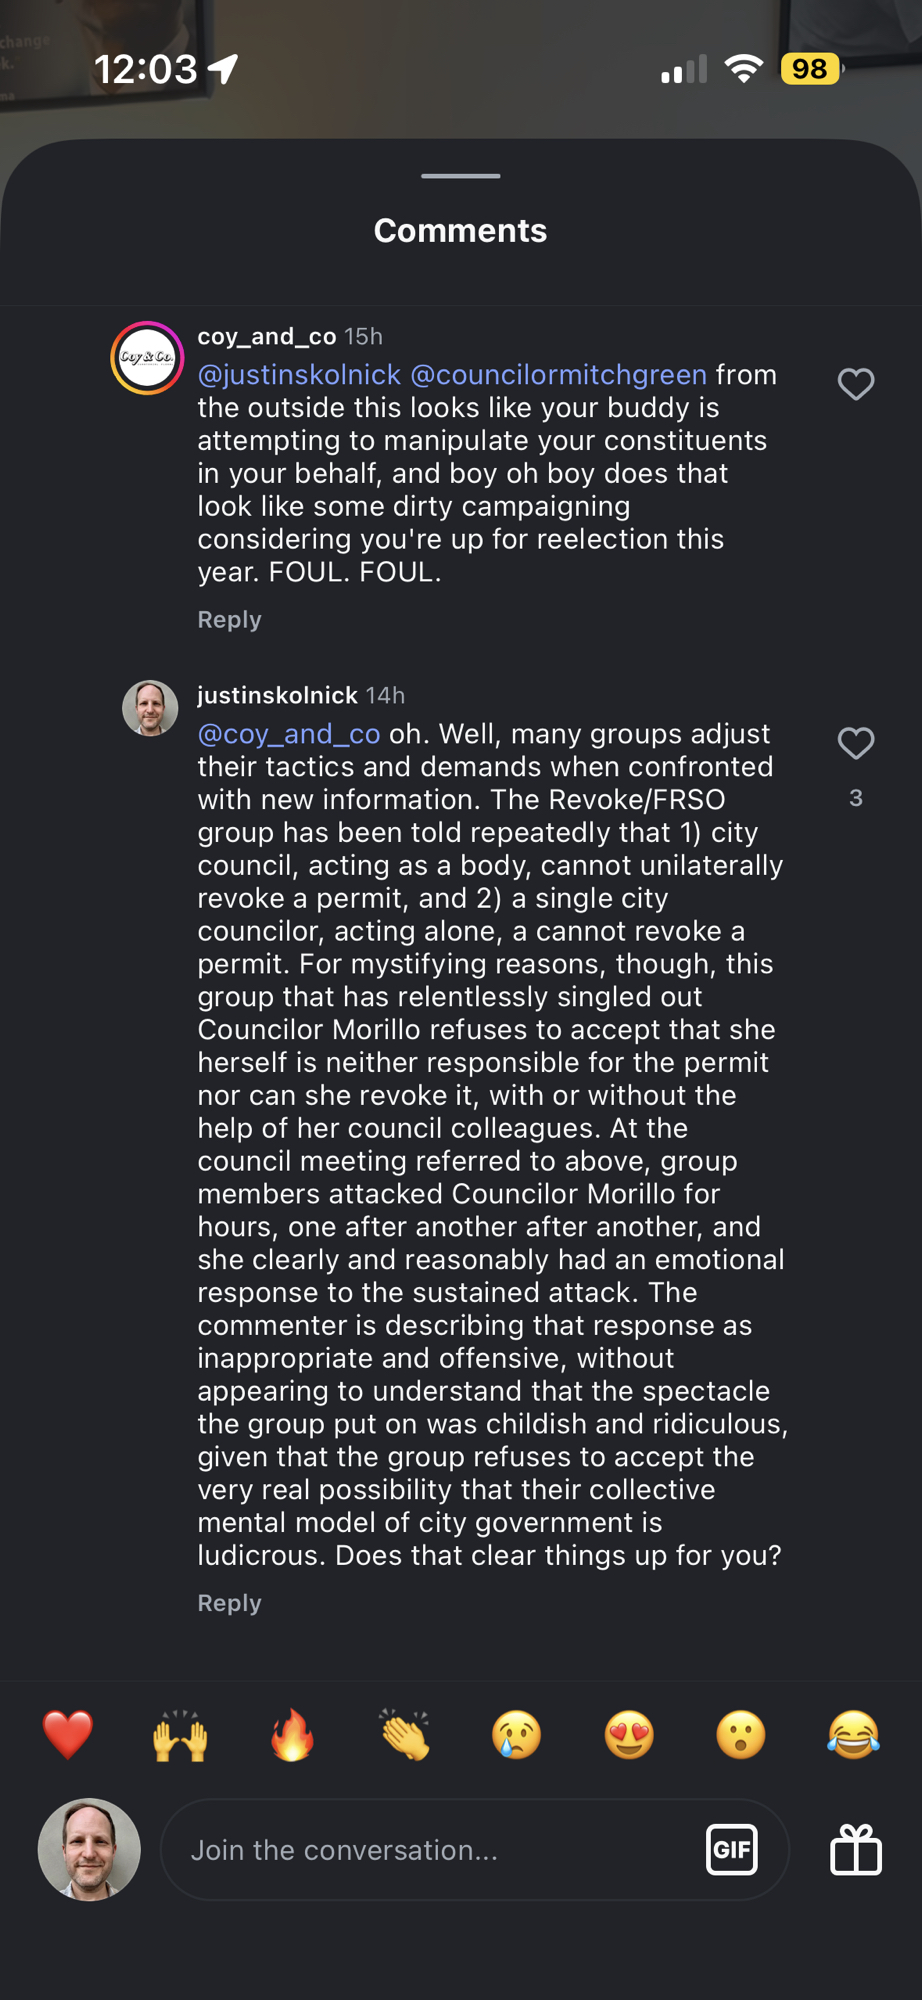
Task: Send the heart-eyes emoji reaction
Action: [x=629, y=1734]
